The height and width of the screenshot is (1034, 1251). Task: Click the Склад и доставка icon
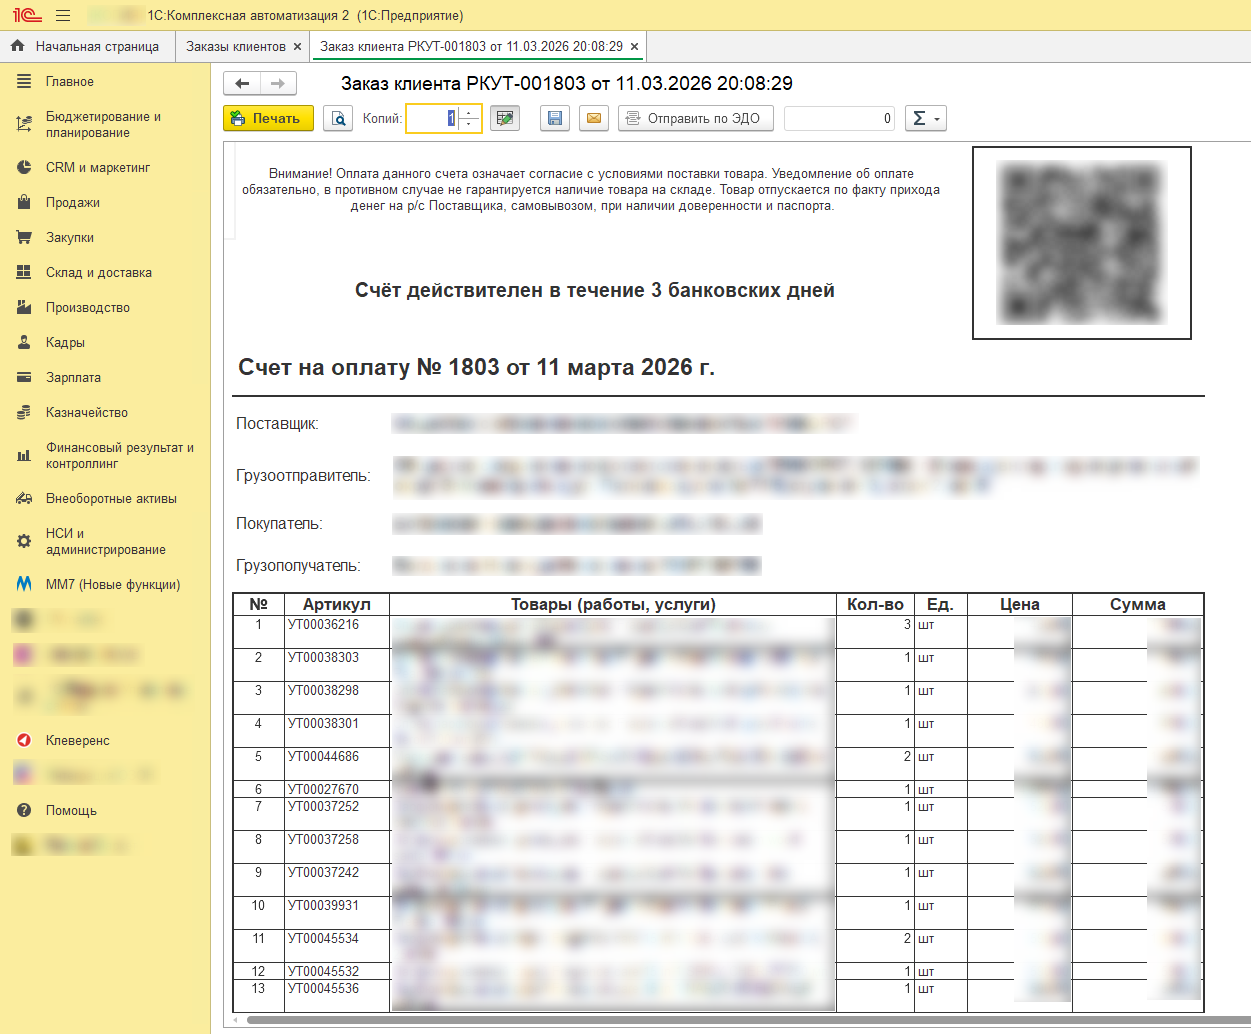(24, 273)
